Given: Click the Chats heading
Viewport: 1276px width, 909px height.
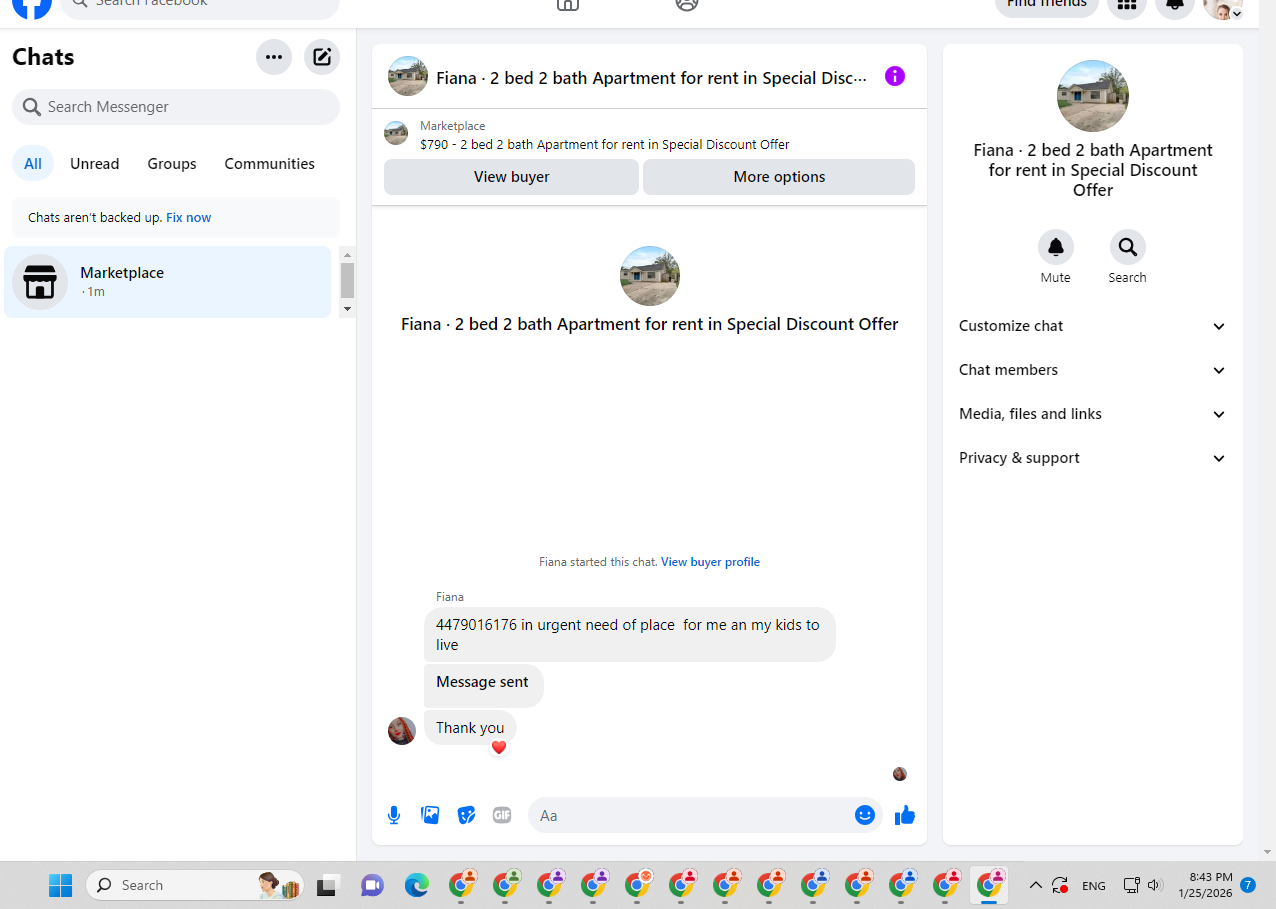Looking at the screenshot, I should tap(43, 57).
